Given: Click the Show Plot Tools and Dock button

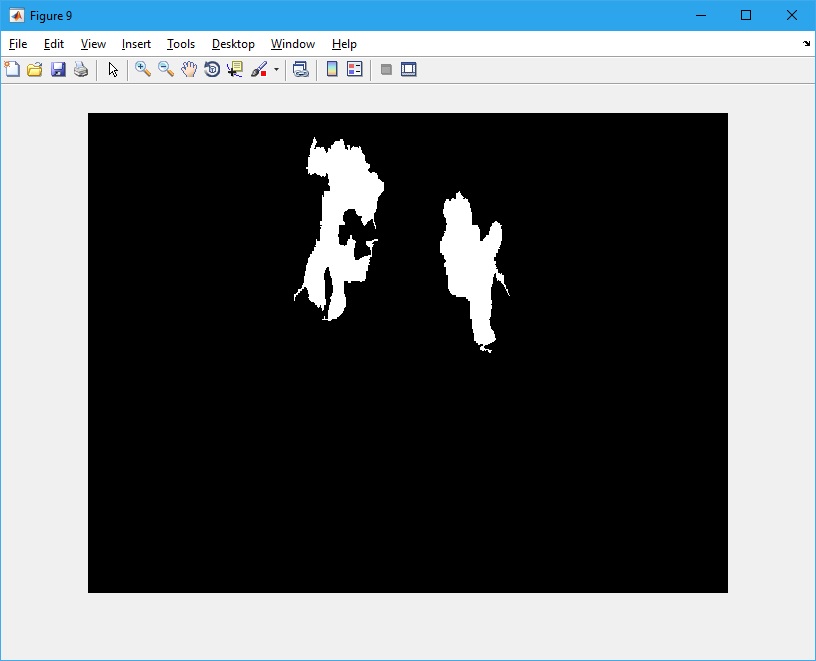Looking at the screenshot, I should point(409,70).
